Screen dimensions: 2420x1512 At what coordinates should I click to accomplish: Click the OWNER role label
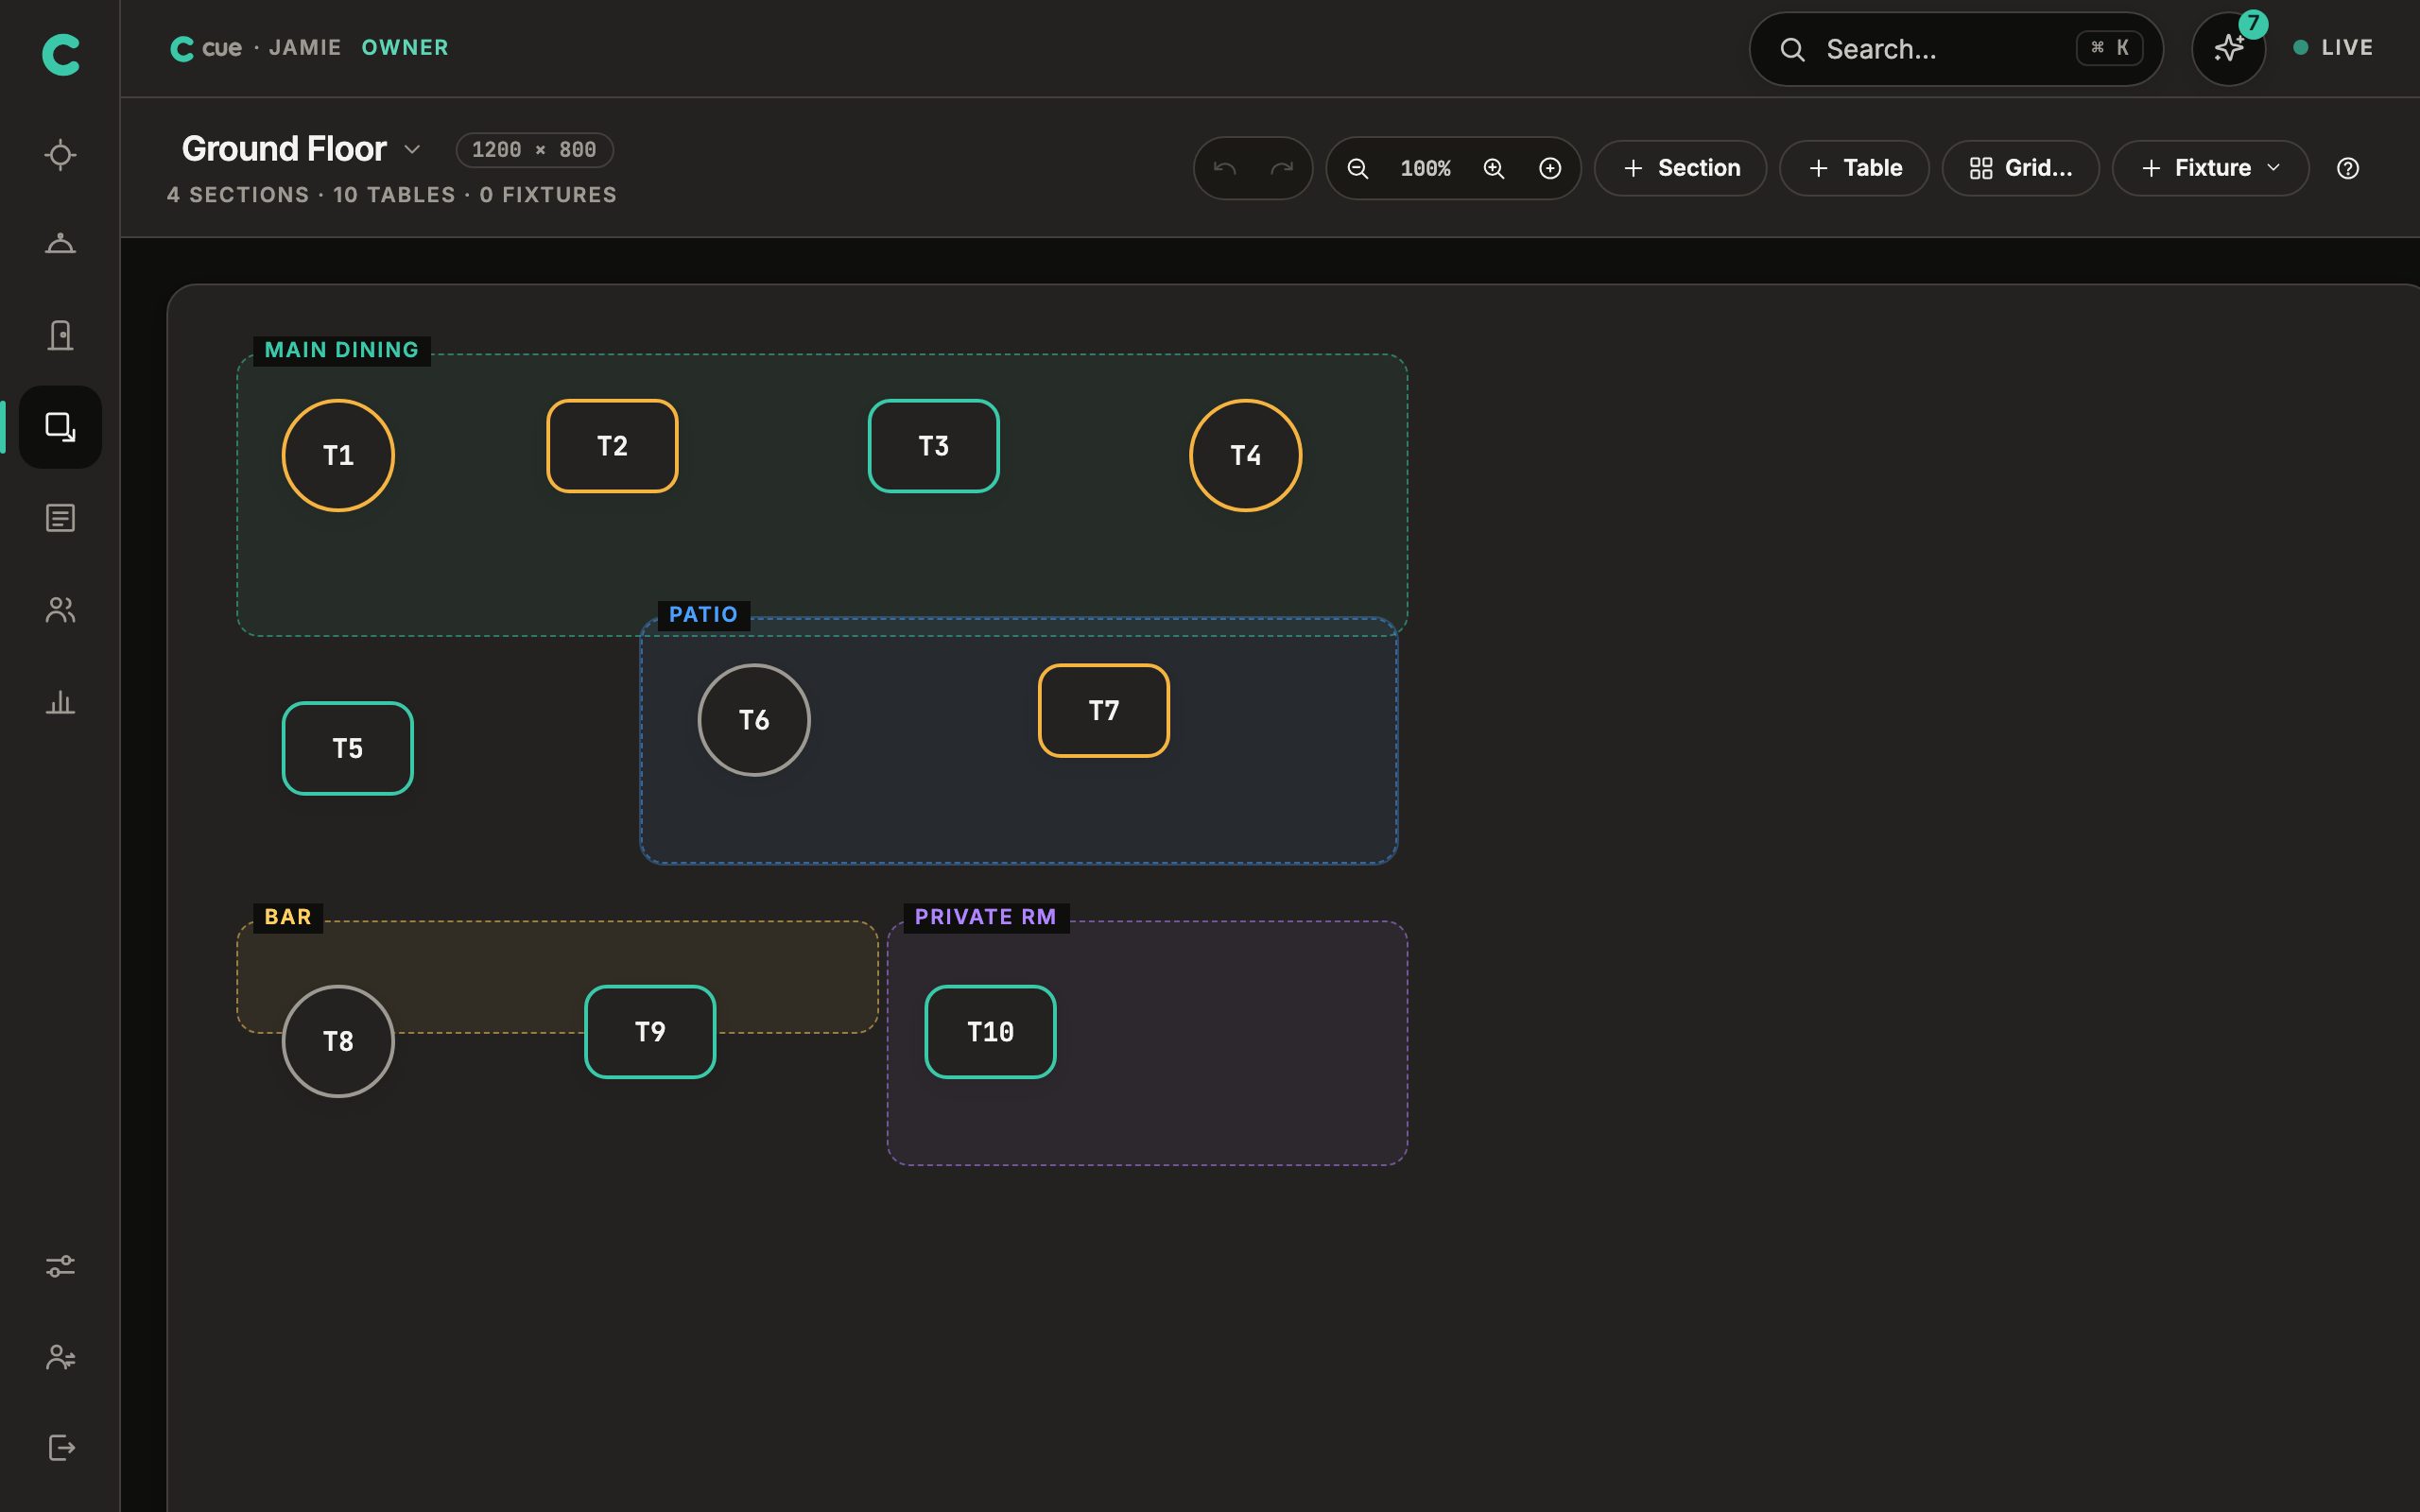(405, 48)
